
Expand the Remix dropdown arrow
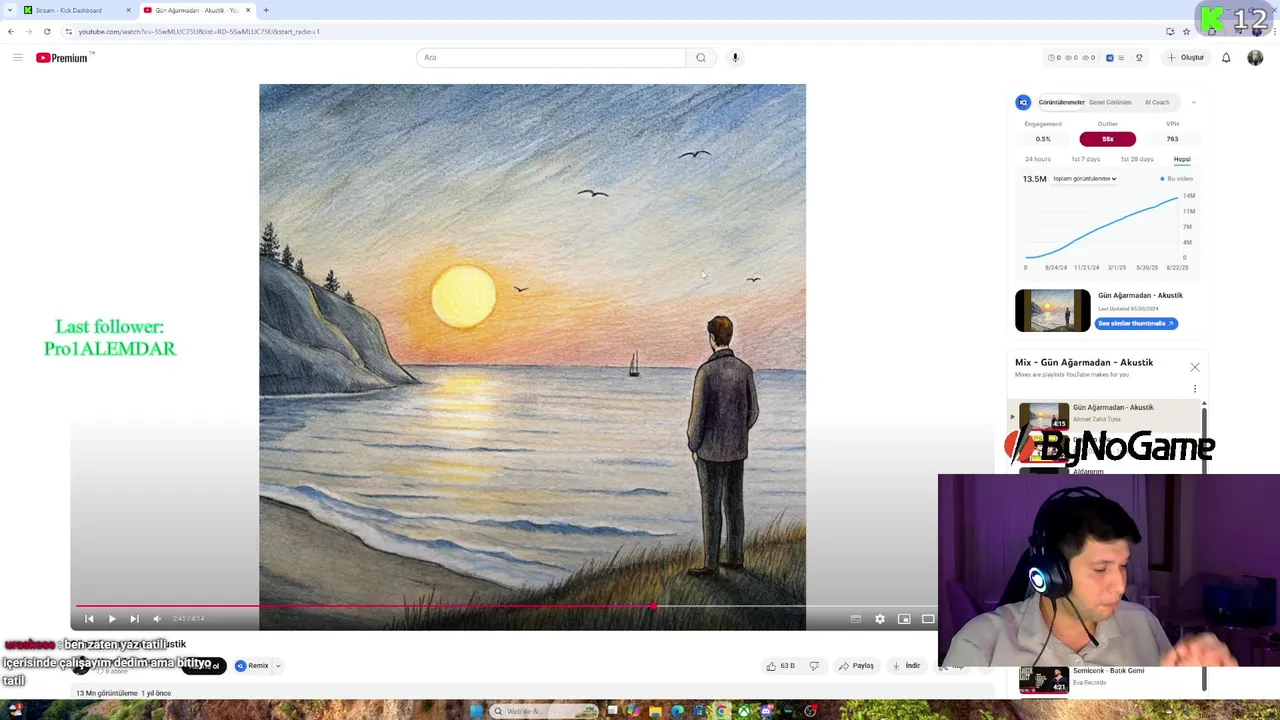pyautogui.click(x=278, y=666)
